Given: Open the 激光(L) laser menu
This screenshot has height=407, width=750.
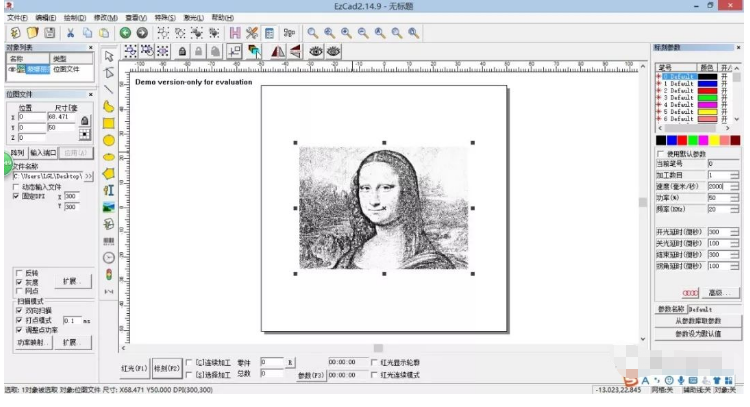Looking at the screenshot, I should tap(192, 18).
